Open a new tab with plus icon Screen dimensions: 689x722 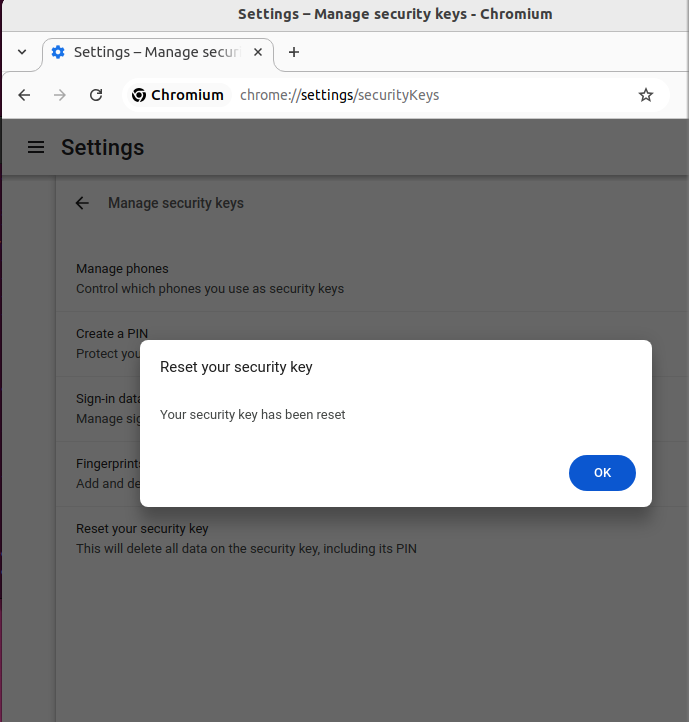(294, 52)
